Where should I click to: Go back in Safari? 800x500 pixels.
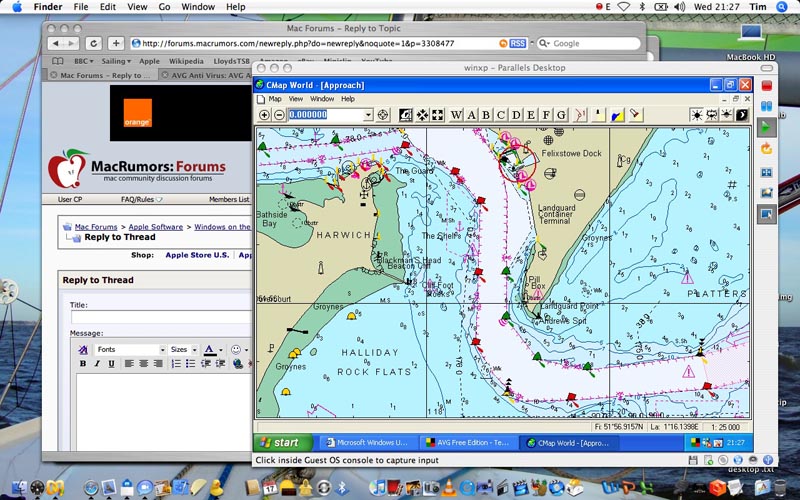pyautogui.click(x=56, y=43)
